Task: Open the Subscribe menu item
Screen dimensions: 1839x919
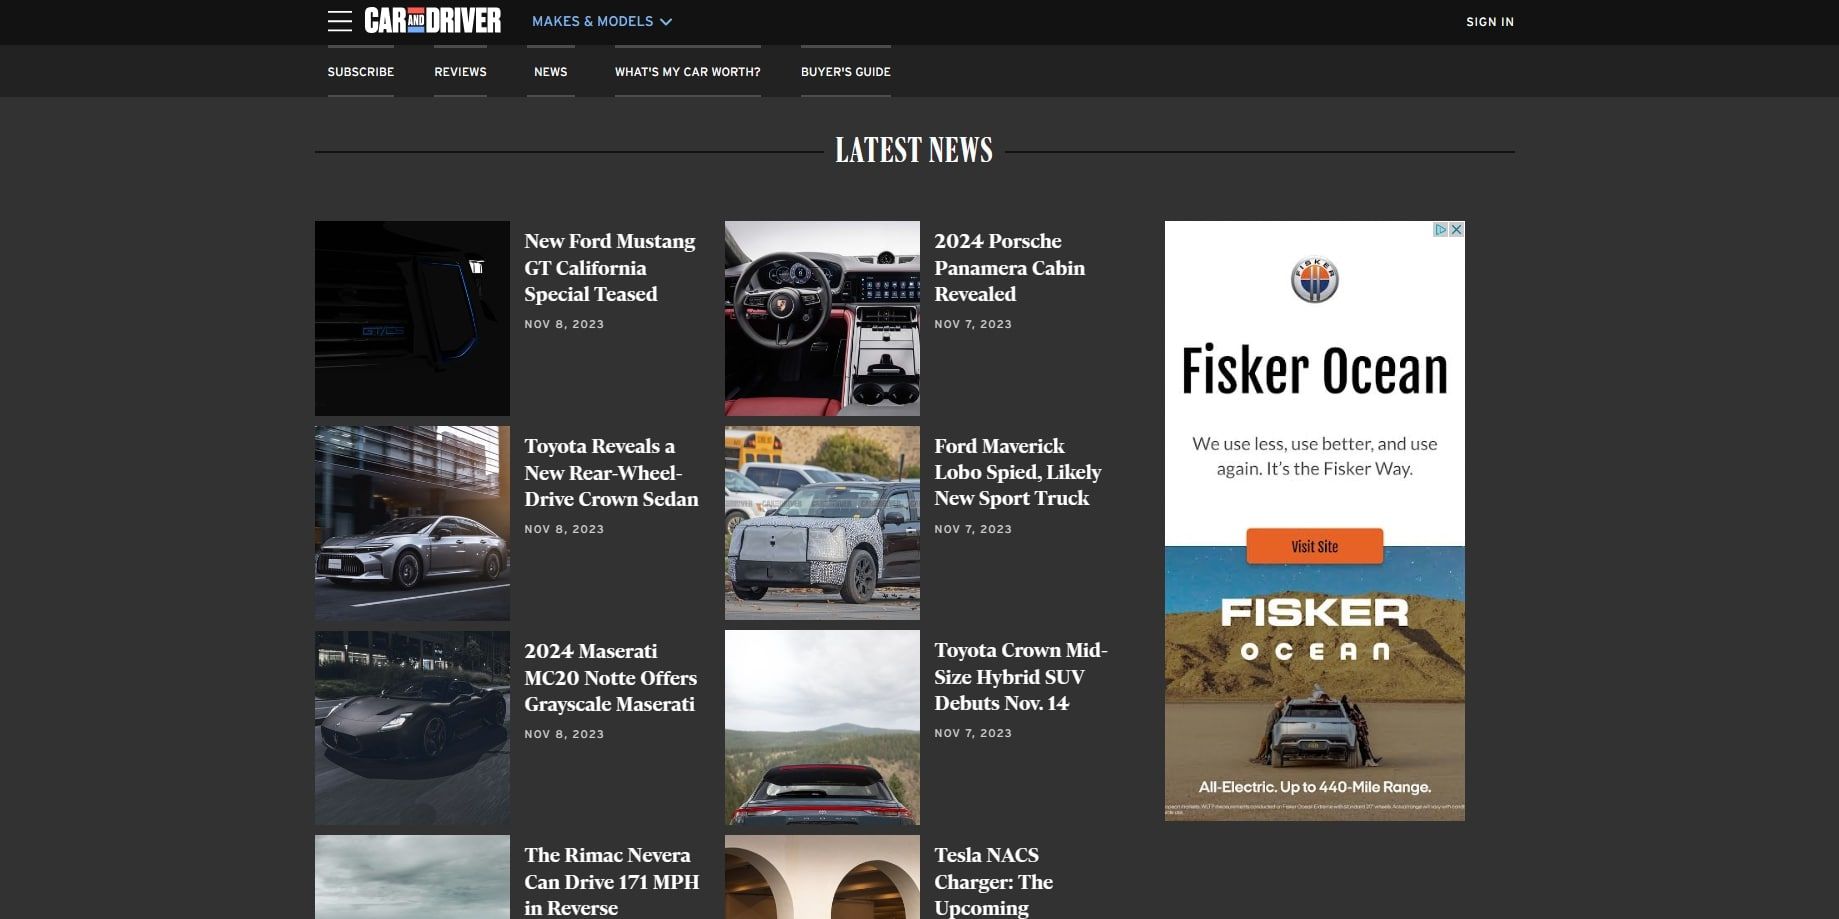Action: 360,72
